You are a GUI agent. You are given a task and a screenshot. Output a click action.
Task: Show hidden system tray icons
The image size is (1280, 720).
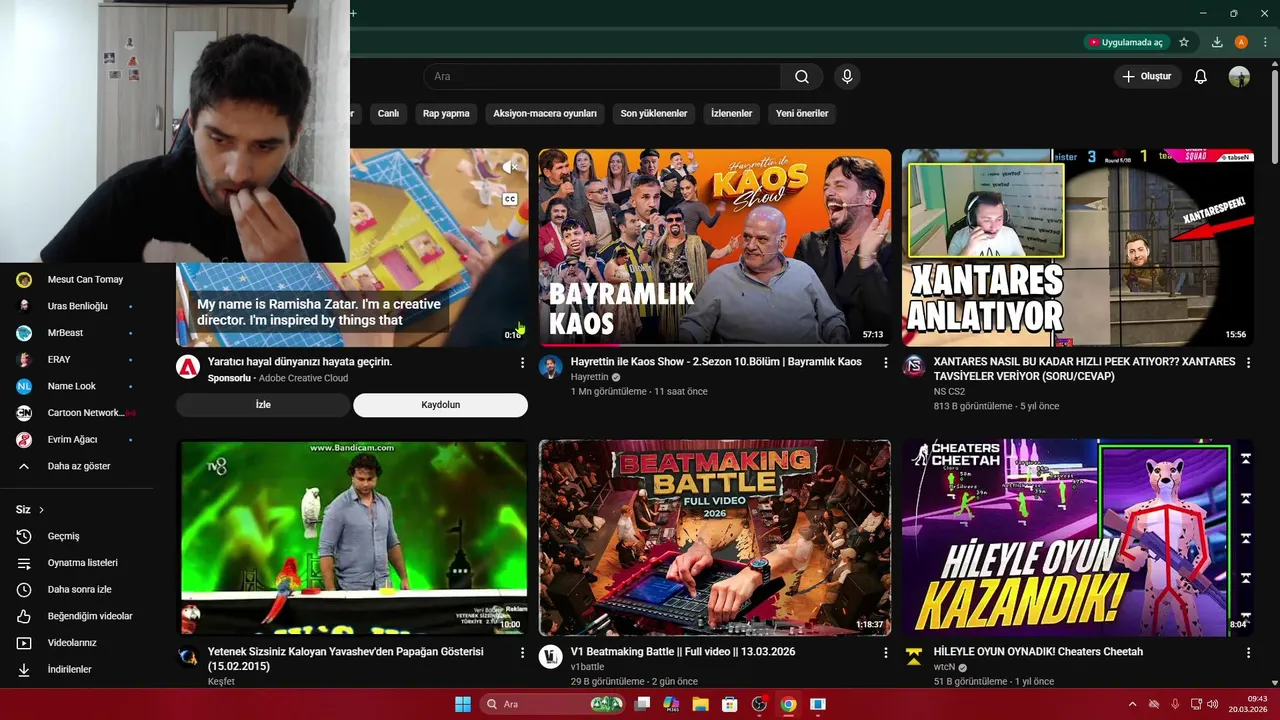[x=1132, y=704]
